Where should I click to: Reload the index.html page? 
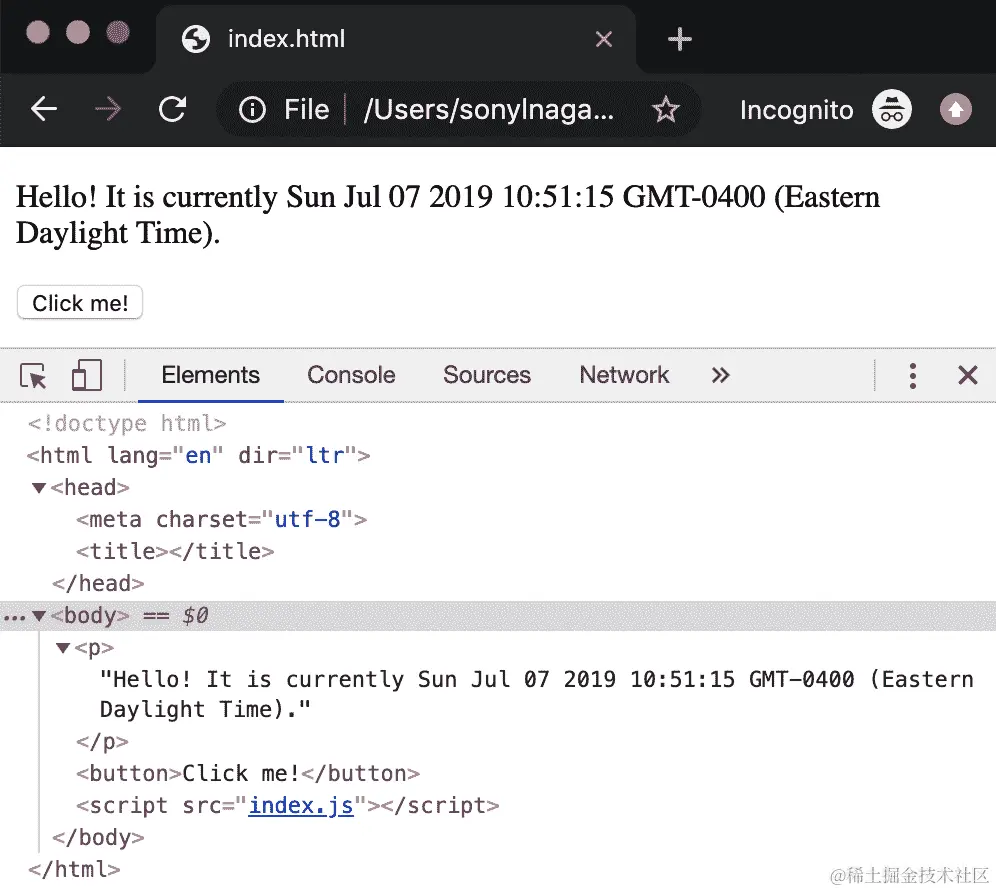coord(172,109)
